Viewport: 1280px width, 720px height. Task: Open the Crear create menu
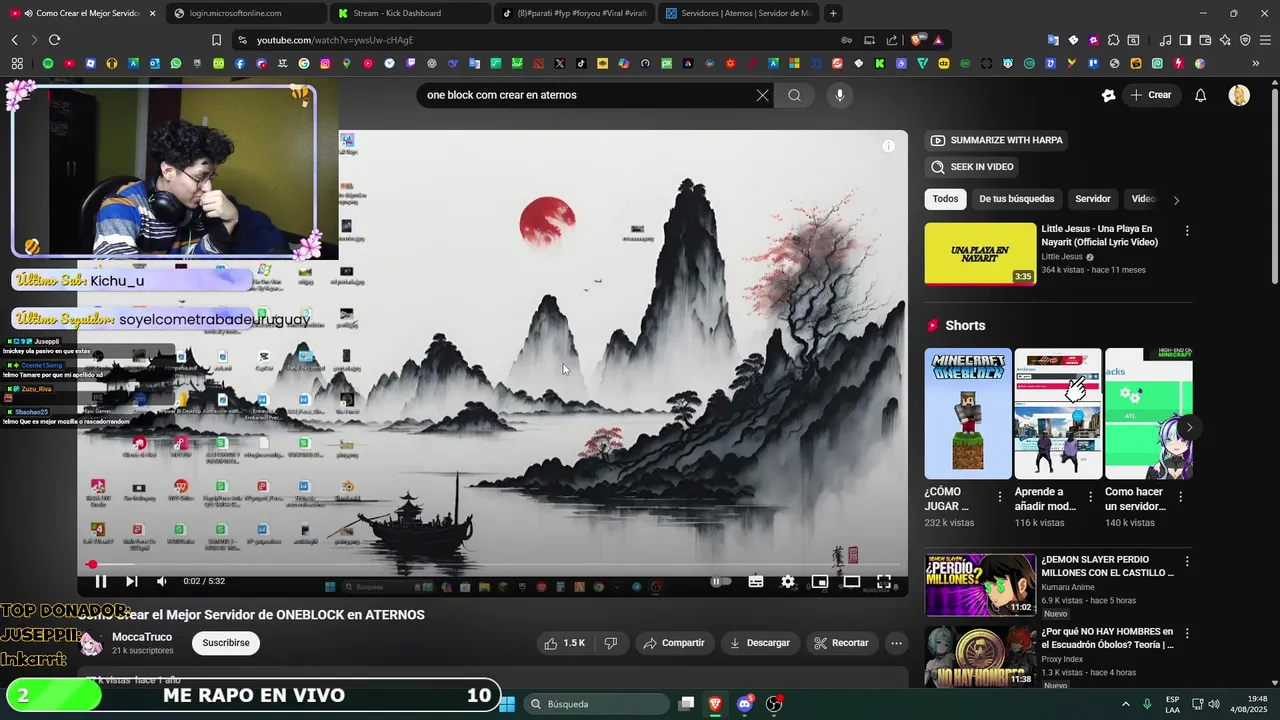tap(1151, 95)
